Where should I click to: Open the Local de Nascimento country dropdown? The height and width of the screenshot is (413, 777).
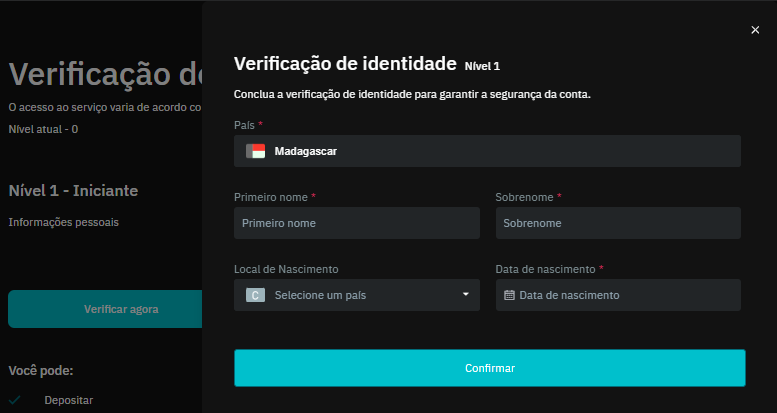(357, 295)
